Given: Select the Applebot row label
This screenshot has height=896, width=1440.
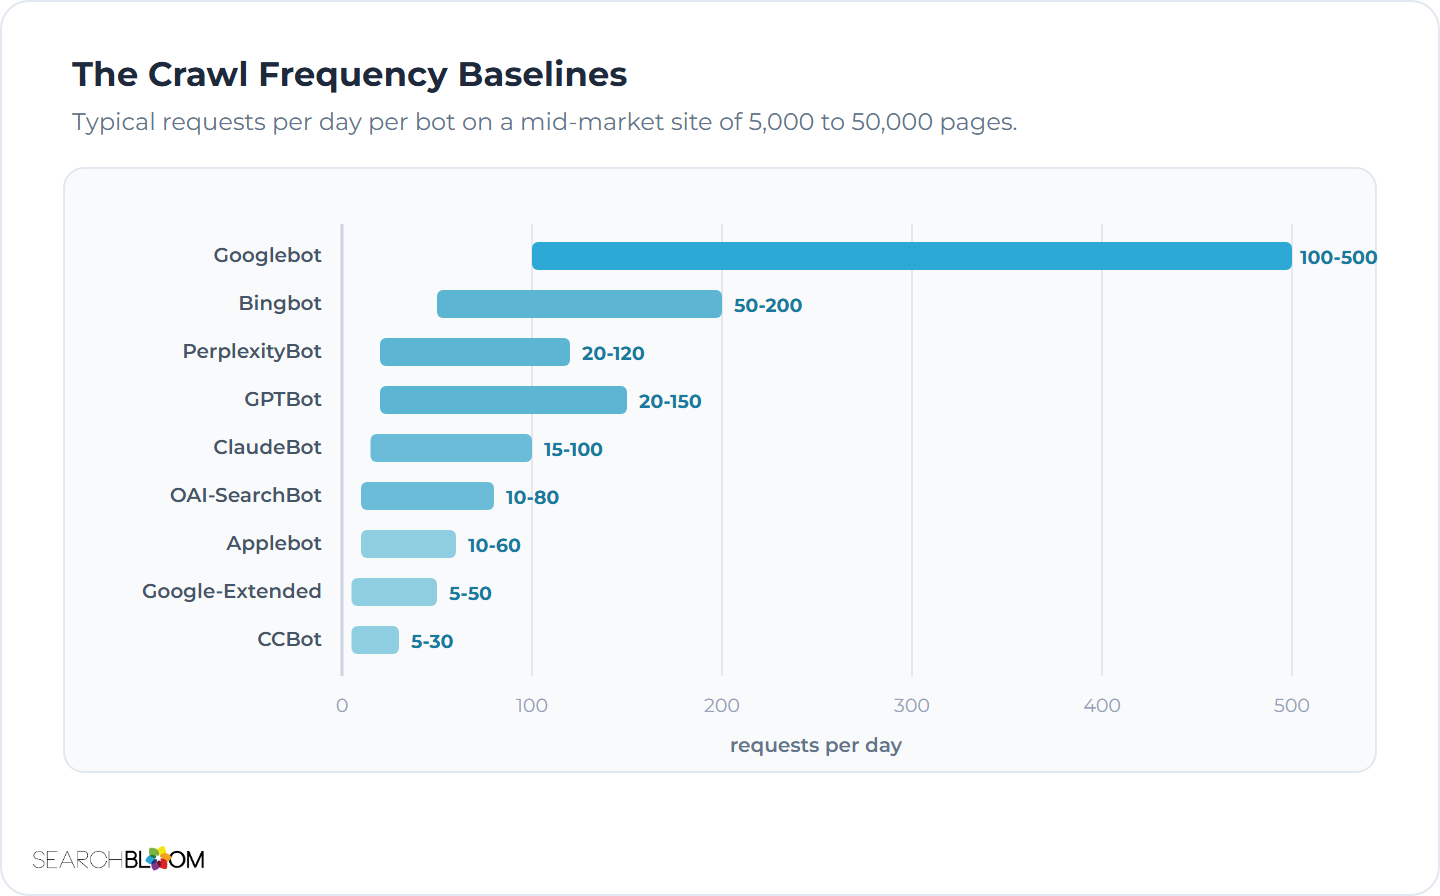Looking at the screenshot, I should [274, 543].
